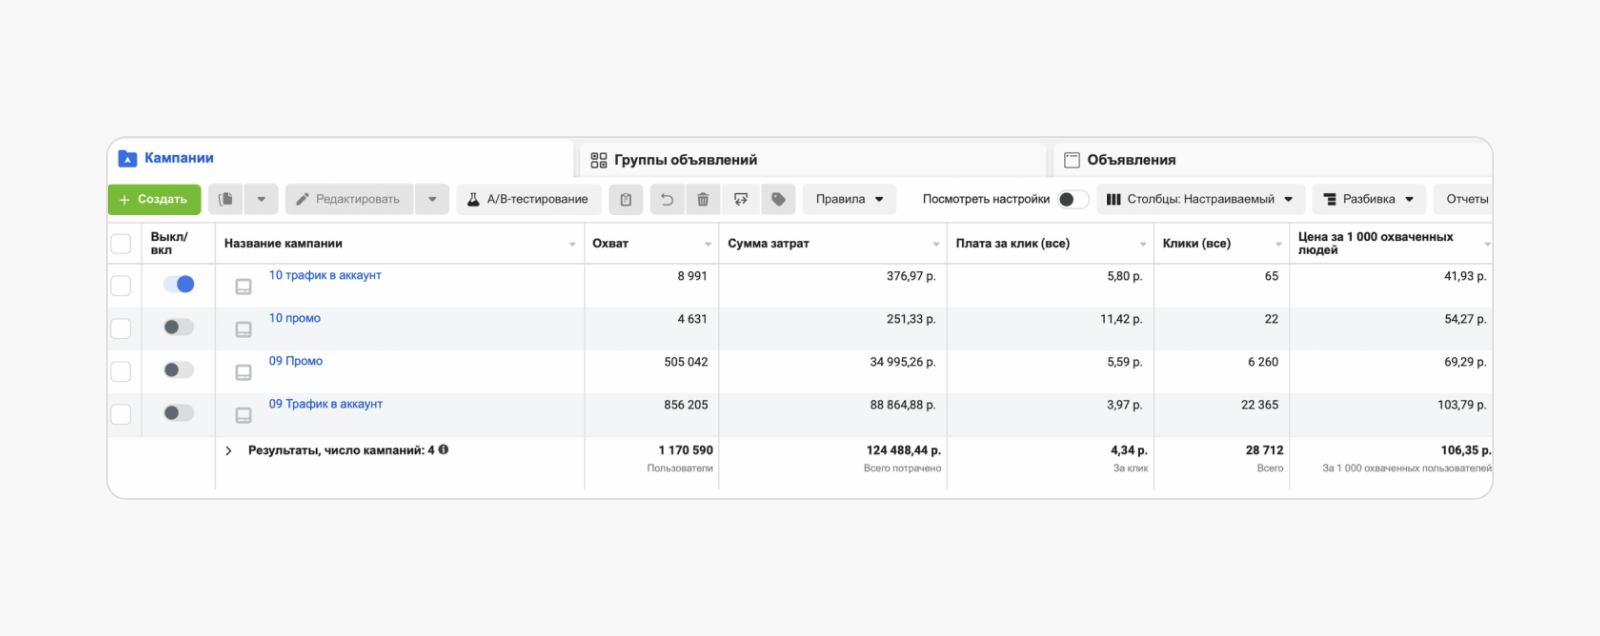Click the clipboard paste icon
The width and height of the screenshot is (1600, 636).
[626, 199]
